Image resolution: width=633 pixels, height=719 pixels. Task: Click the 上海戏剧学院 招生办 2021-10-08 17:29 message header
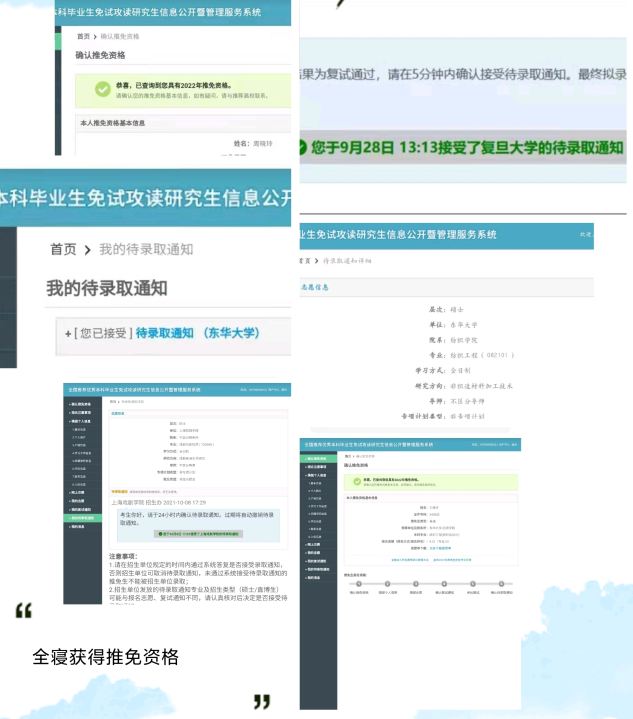click(x=159, y=503)
